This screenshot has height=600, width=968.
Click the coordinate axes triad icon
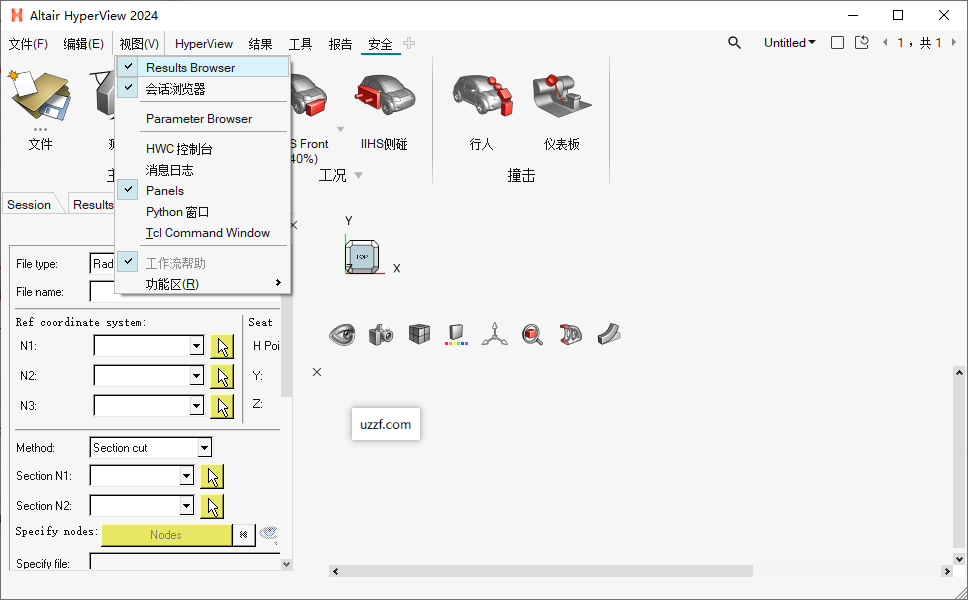494,334
